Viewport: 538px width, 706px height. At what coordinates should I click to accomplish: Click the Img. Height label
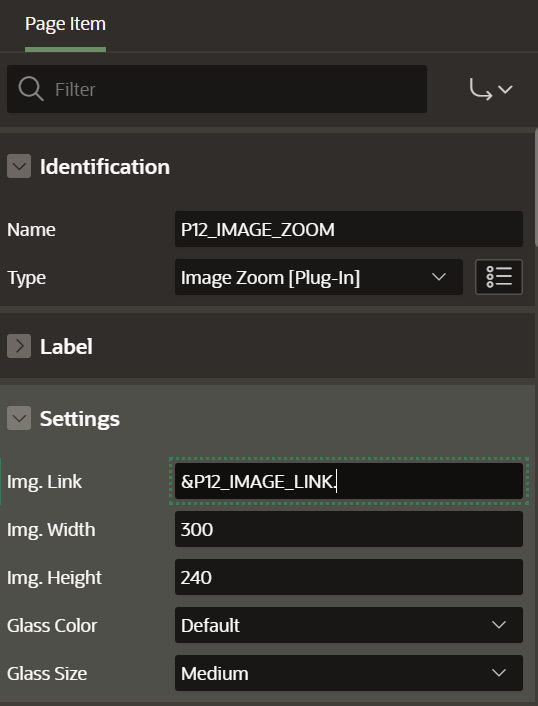54,578
